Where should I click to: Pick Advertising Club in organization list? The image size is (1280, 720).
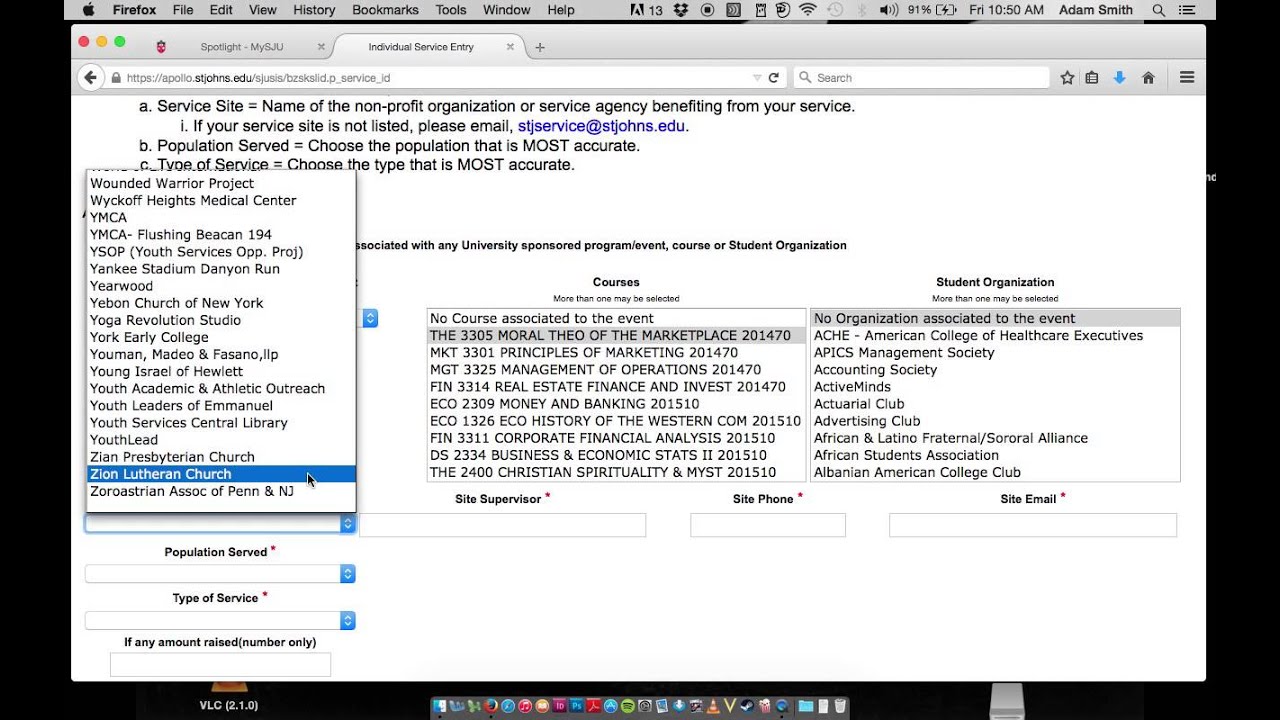[995, 421]
